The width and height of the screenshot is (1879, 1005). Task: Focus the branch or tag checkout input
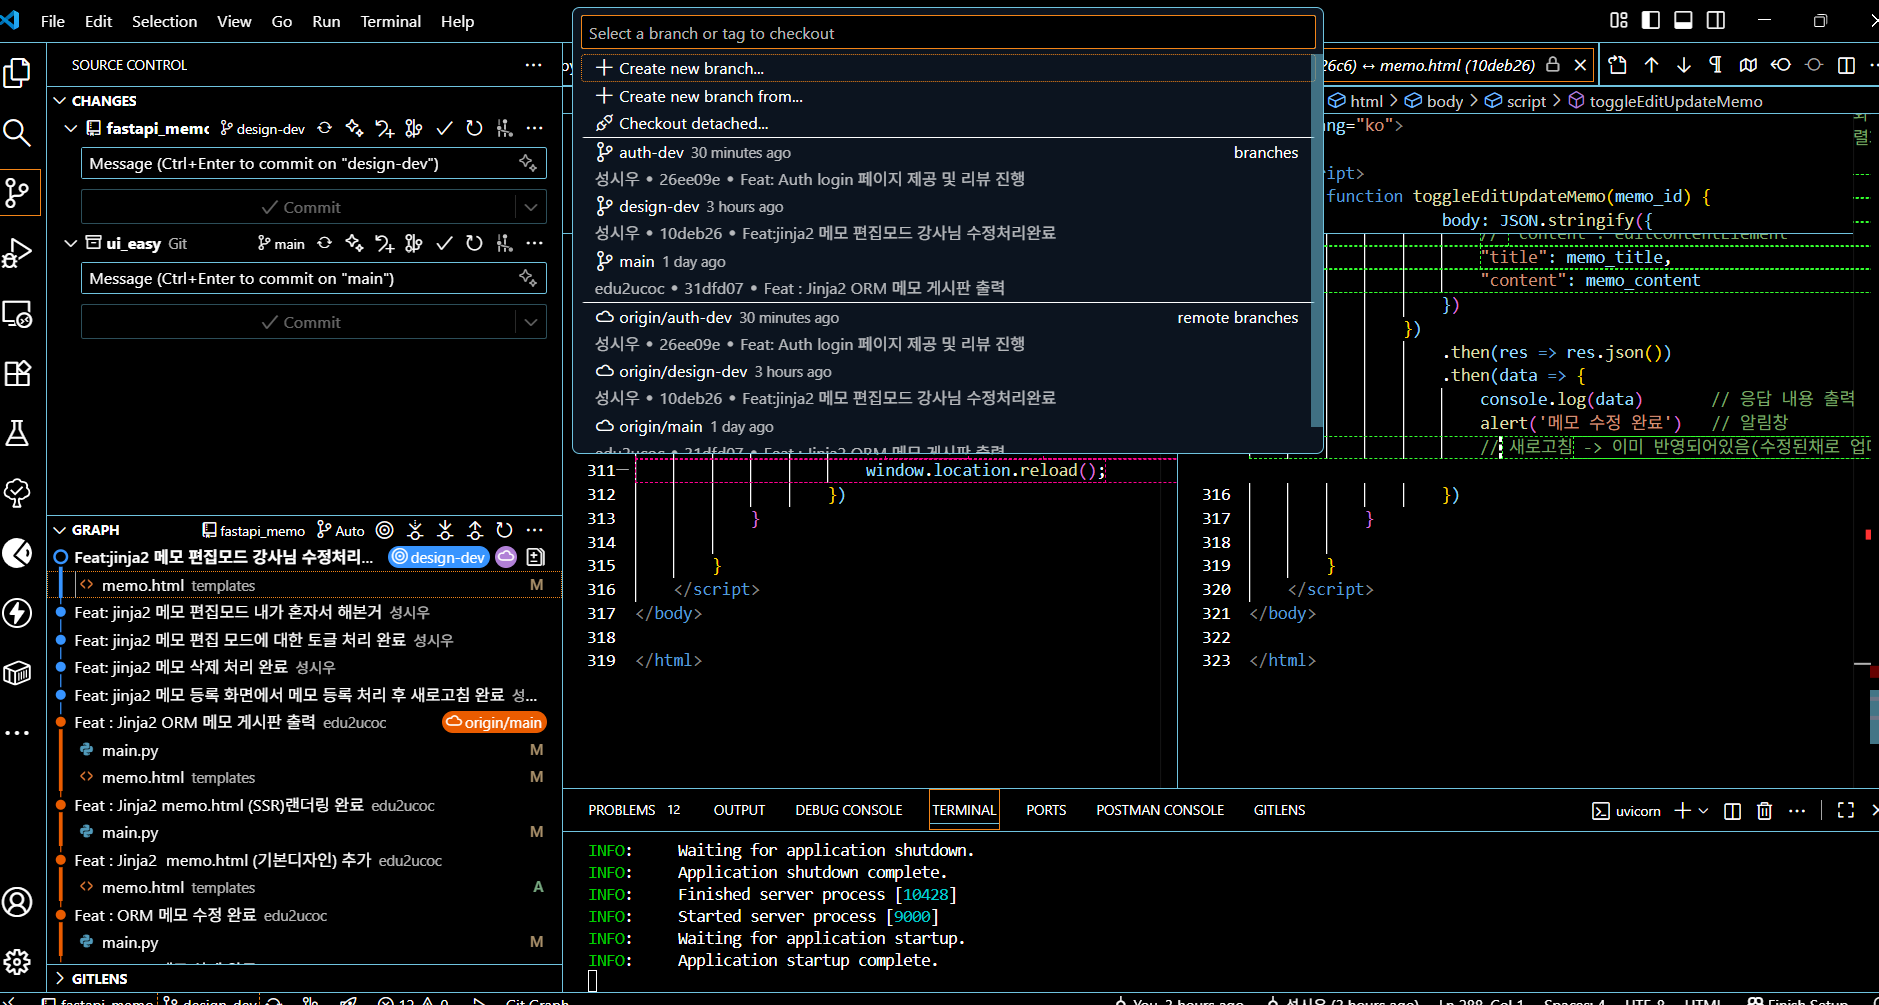(x=948, y=33)
